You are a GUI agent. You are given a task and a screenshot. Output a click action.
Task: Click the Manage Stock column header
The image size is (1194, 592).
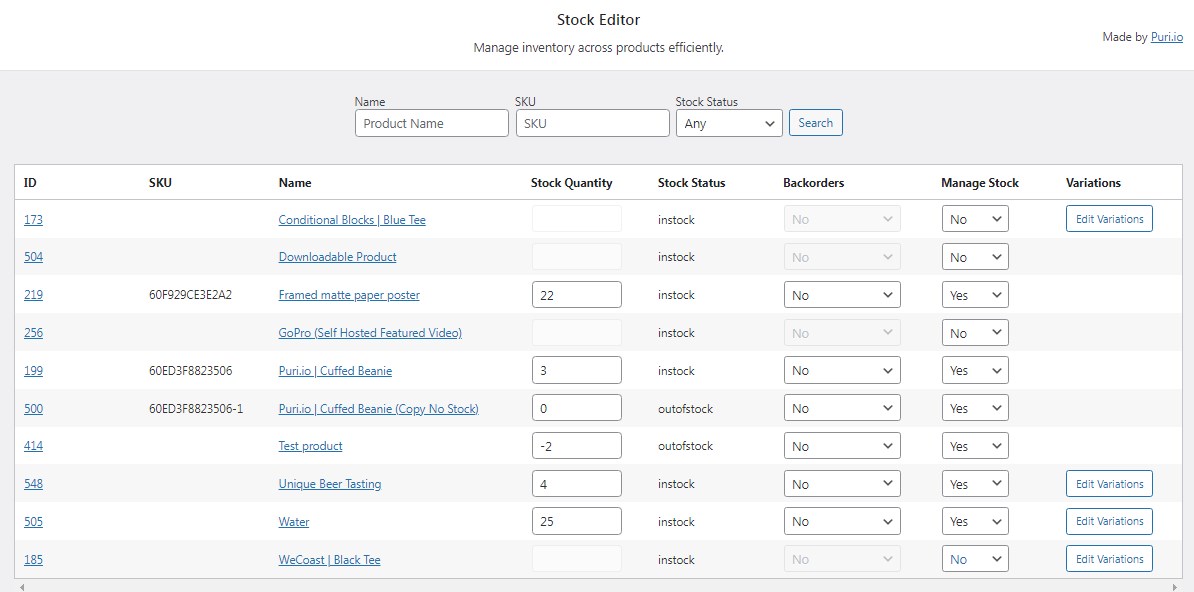pyautogui.click(x=979, y=183)
